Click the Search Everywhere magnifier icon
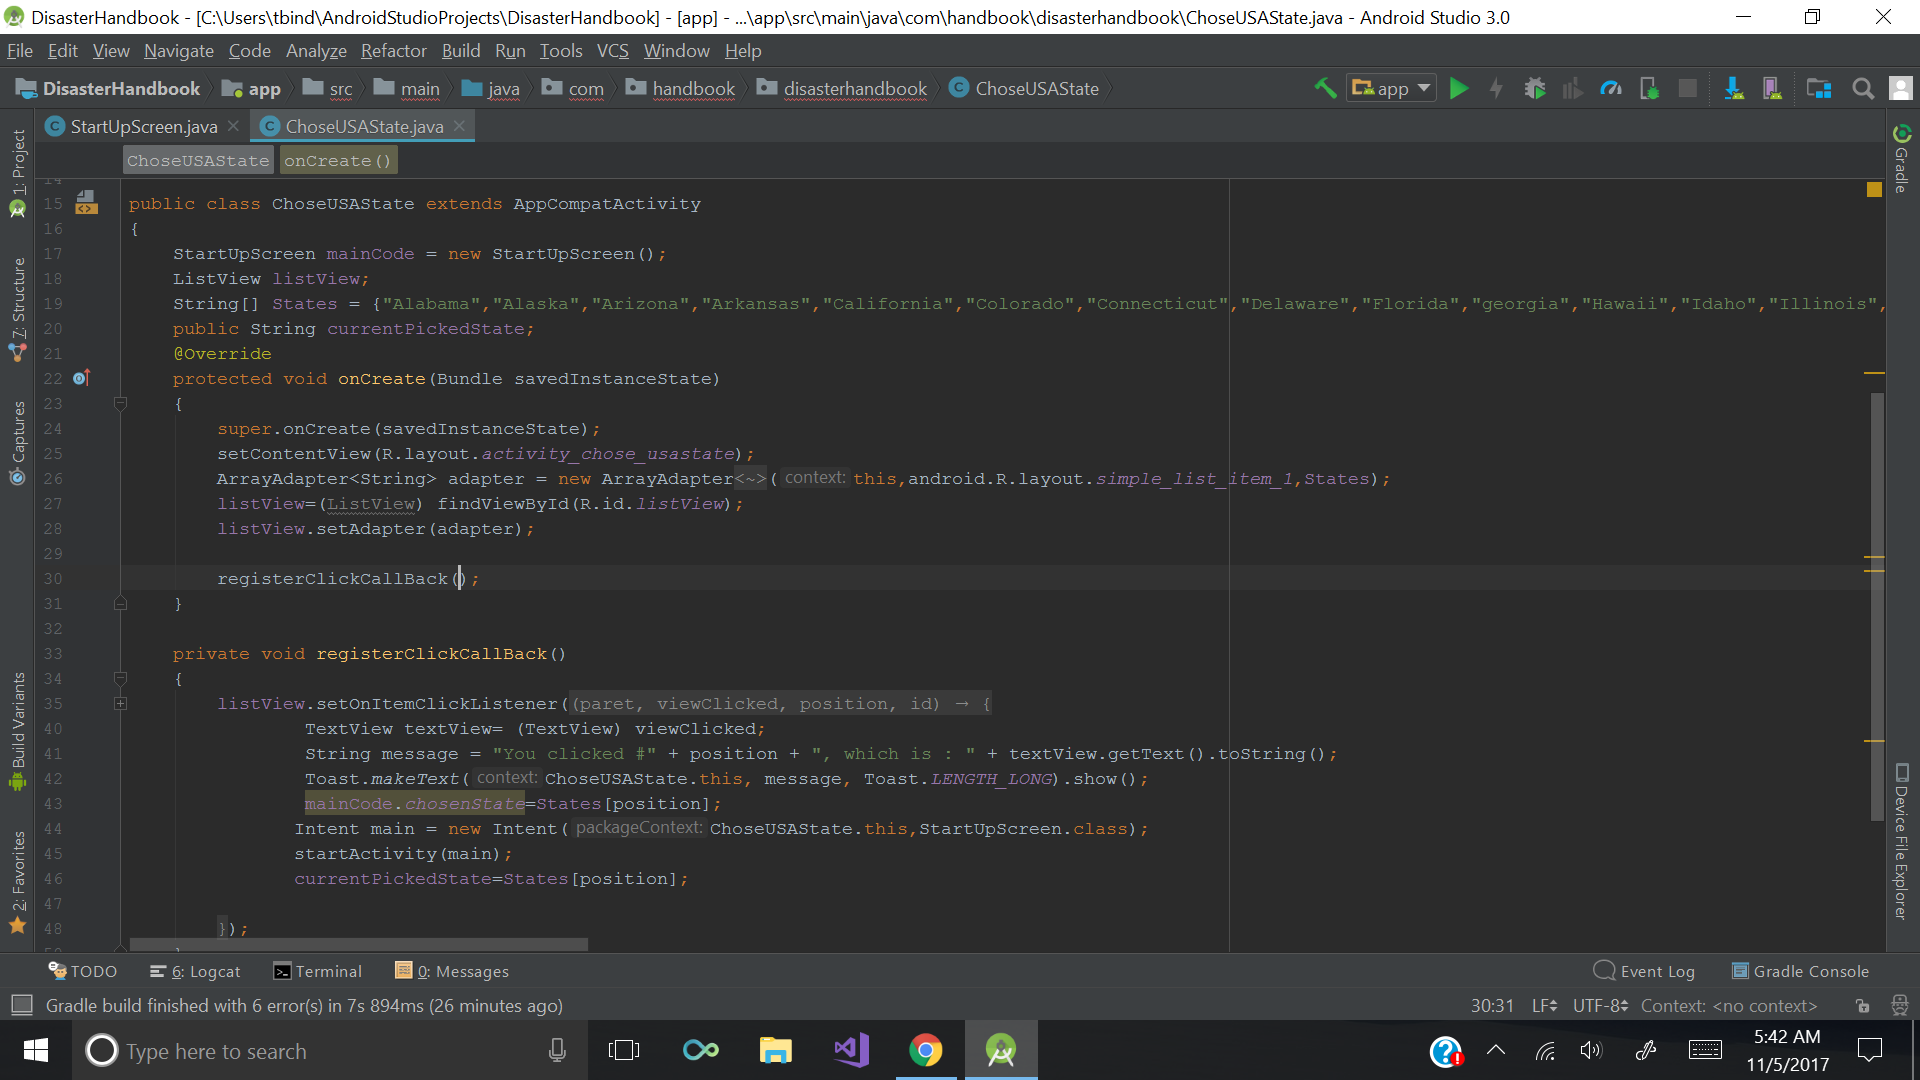 tap(1862, 88)
